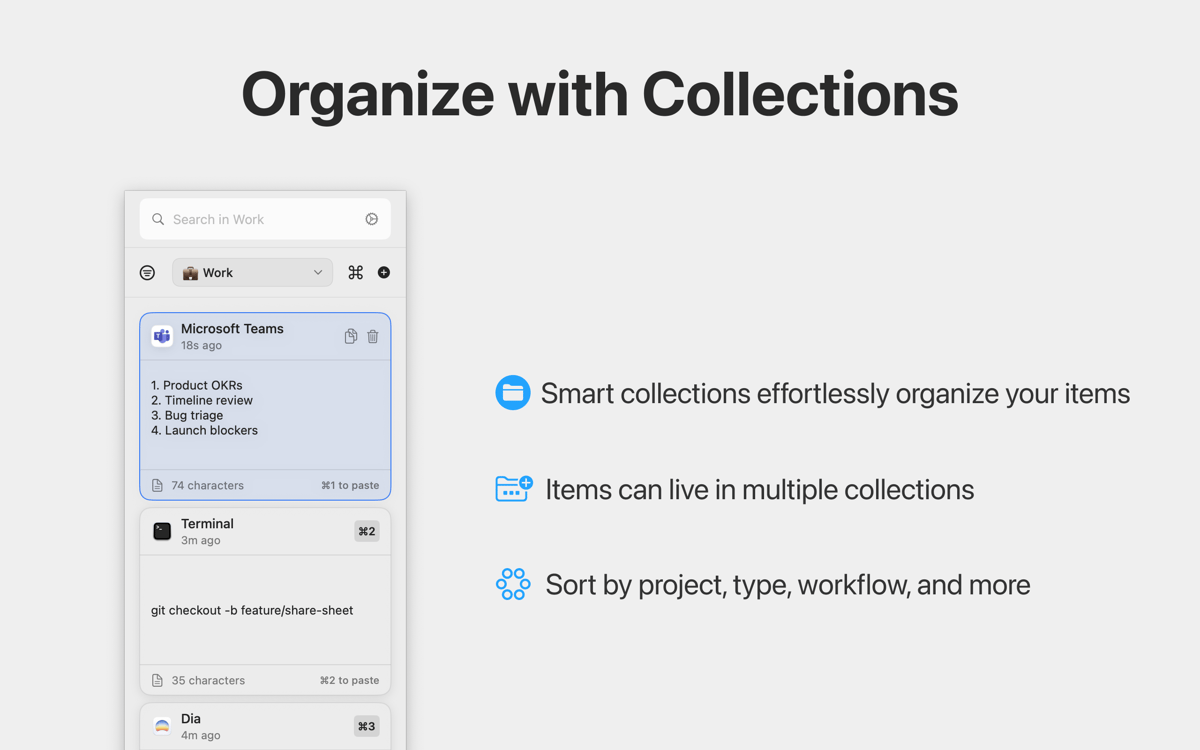This screenshot has width=1200, height=750.
Task: Click the command key shortcuts icon
Action: 355,273
